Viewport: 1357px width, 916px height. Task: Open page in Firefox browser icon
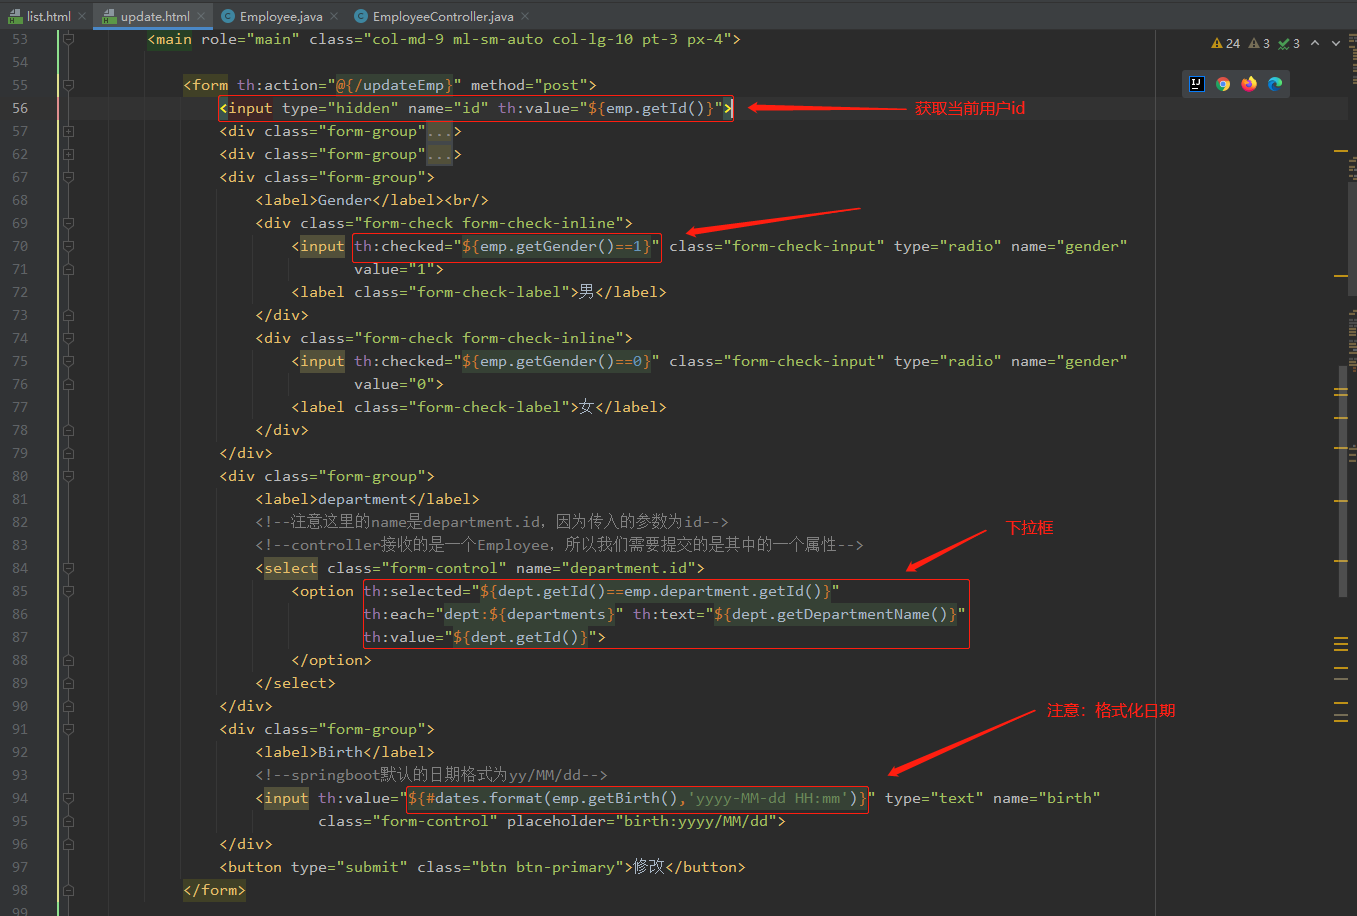tap(1249, 84)
